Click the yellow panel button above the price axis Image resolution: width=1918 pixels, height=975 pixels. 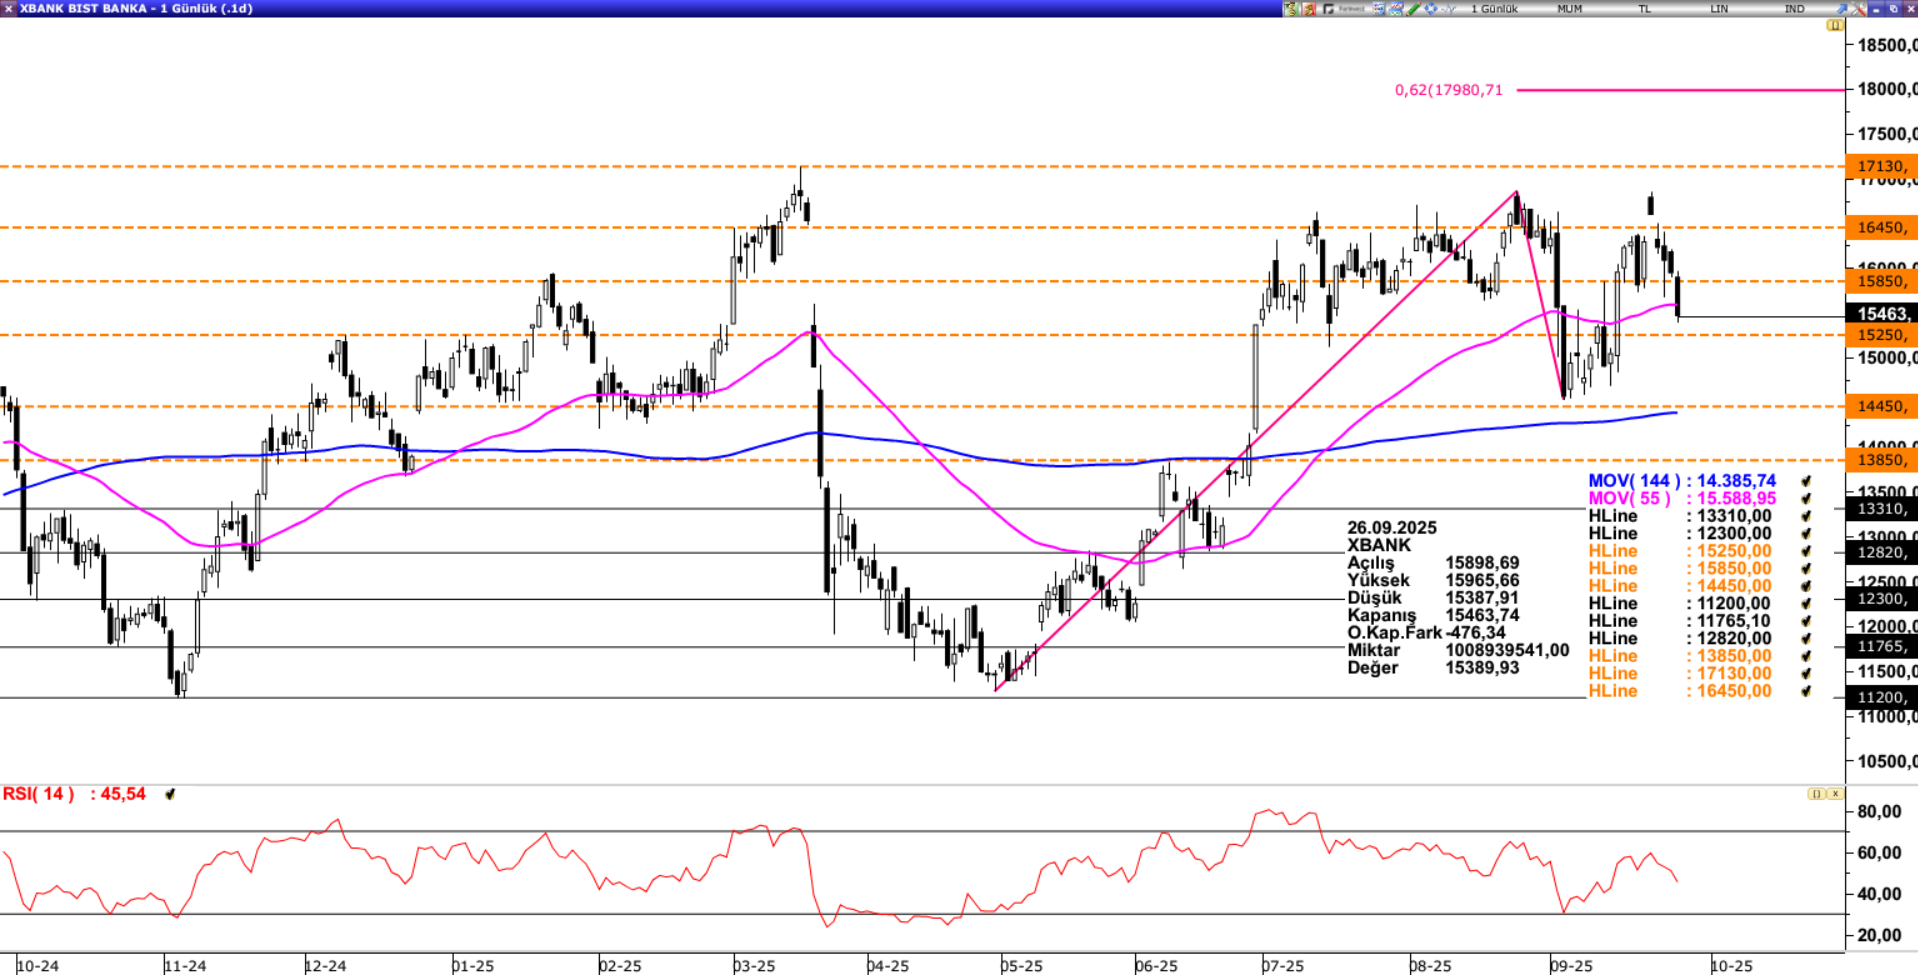1834,25
